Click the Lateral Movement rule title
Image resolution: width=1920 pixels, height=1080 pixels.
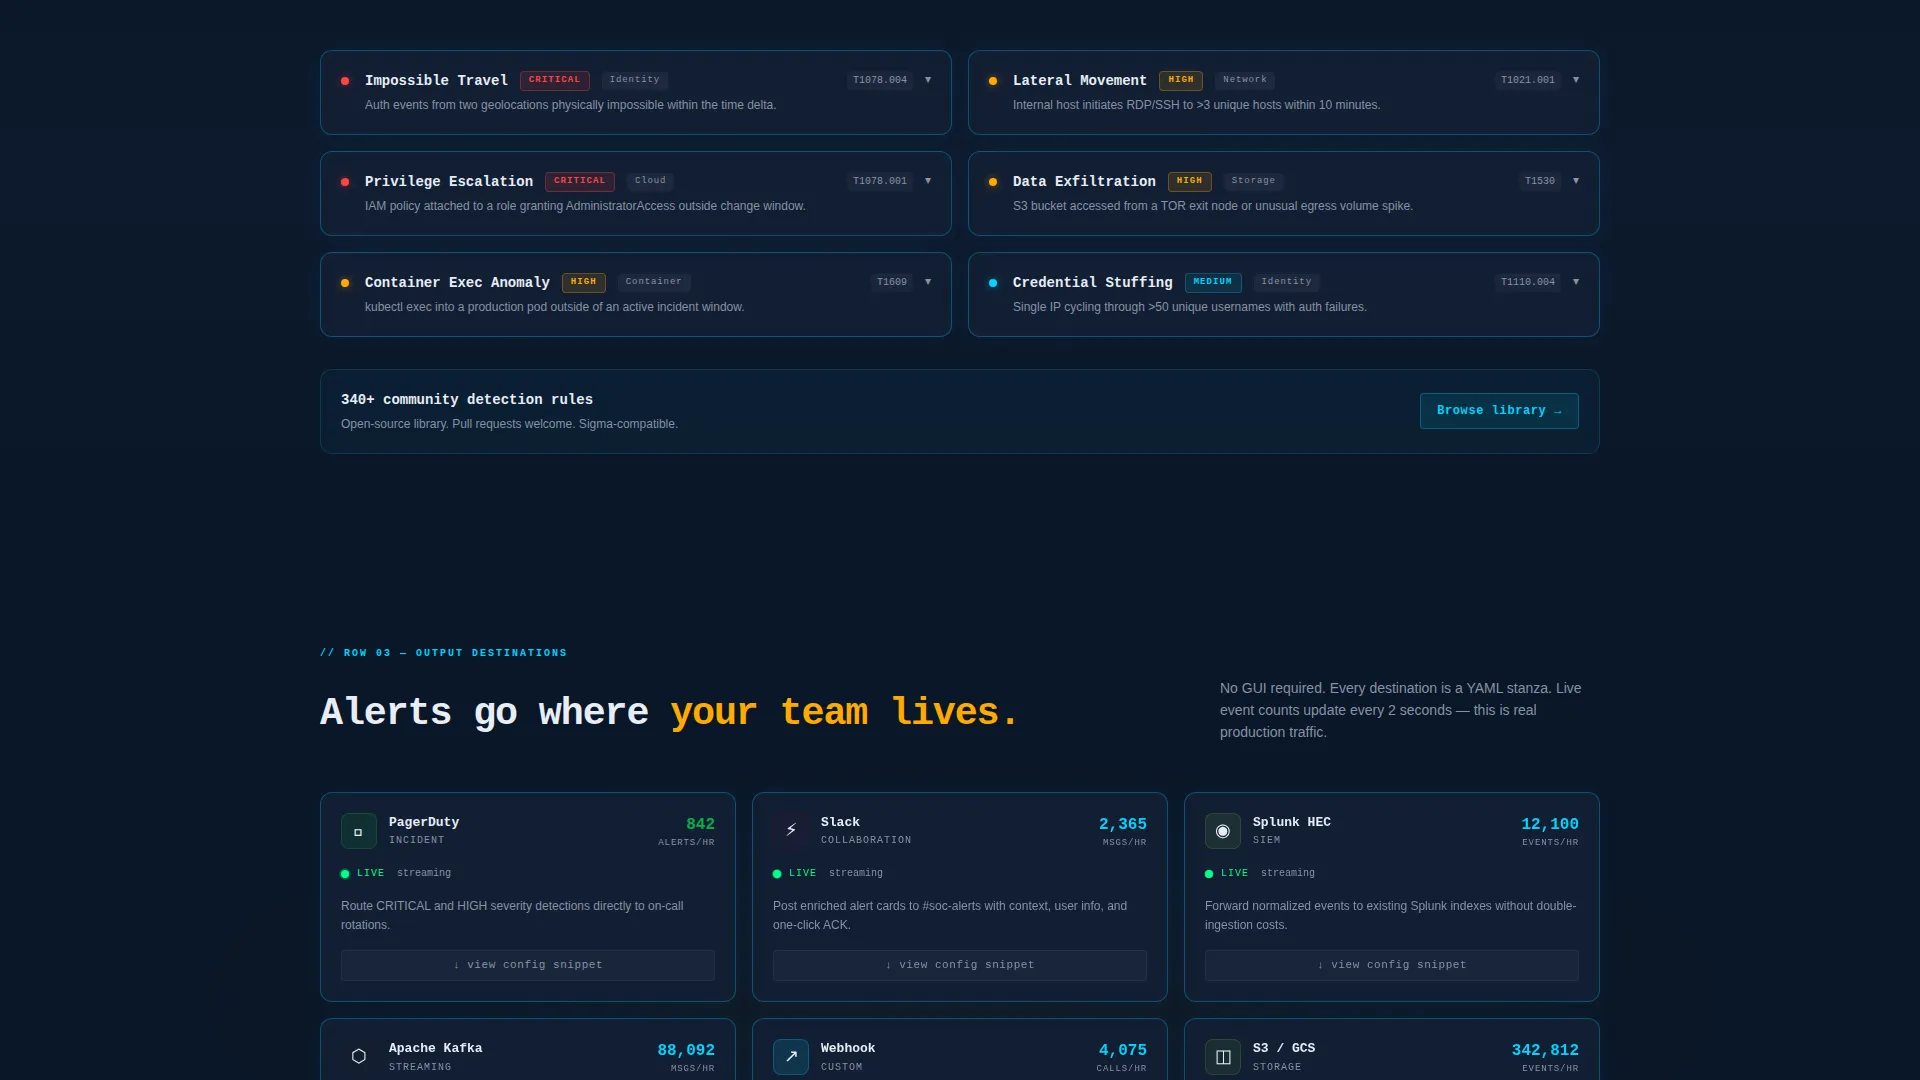click(x=1080, y=81)
